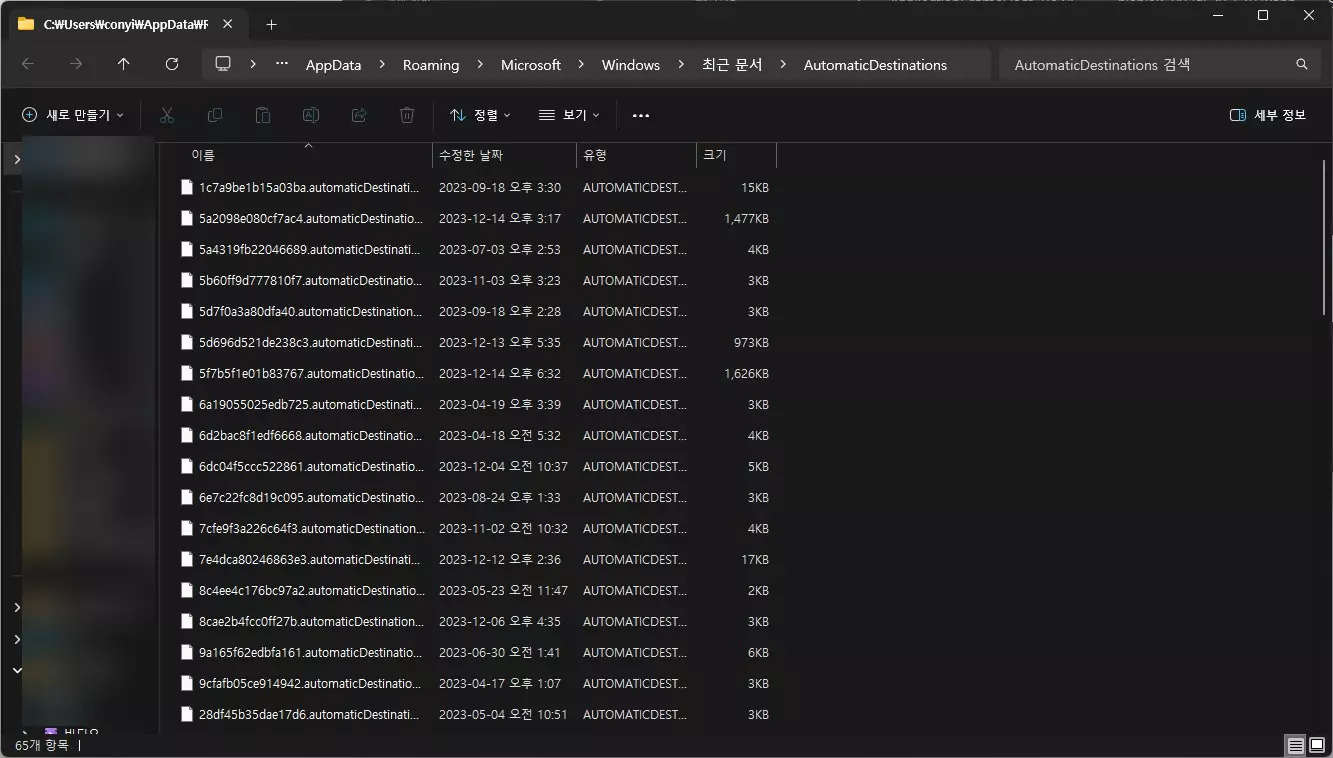Click the This PC monitor icon
This screenshot has height=758, width=1333.
click(x=223, y=64)
